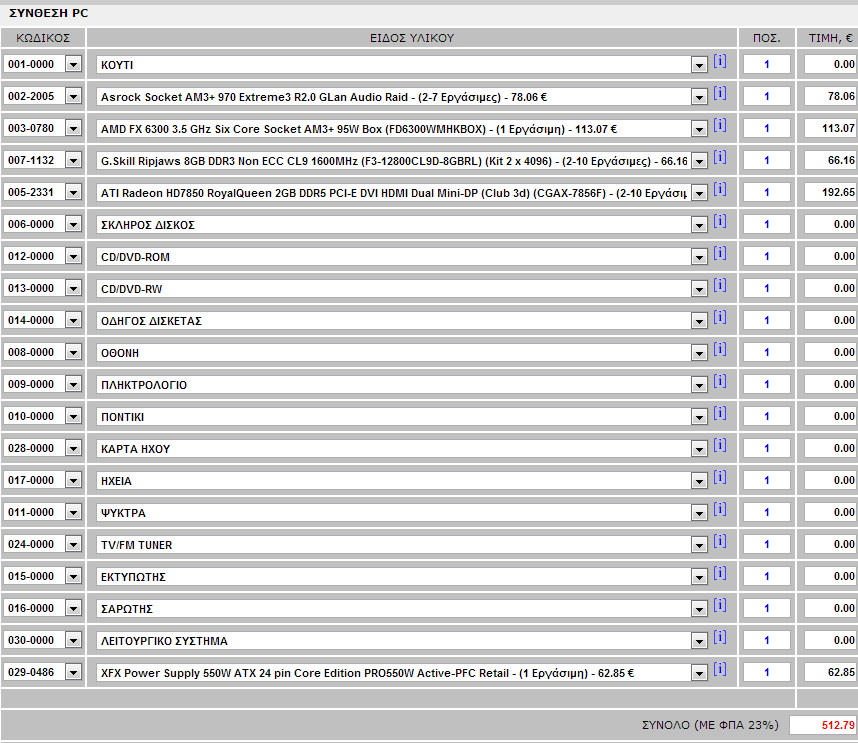Click info [i] for XFX Power Supply row
This screenshot has height=743, width=858.
[x=720, y=670]
